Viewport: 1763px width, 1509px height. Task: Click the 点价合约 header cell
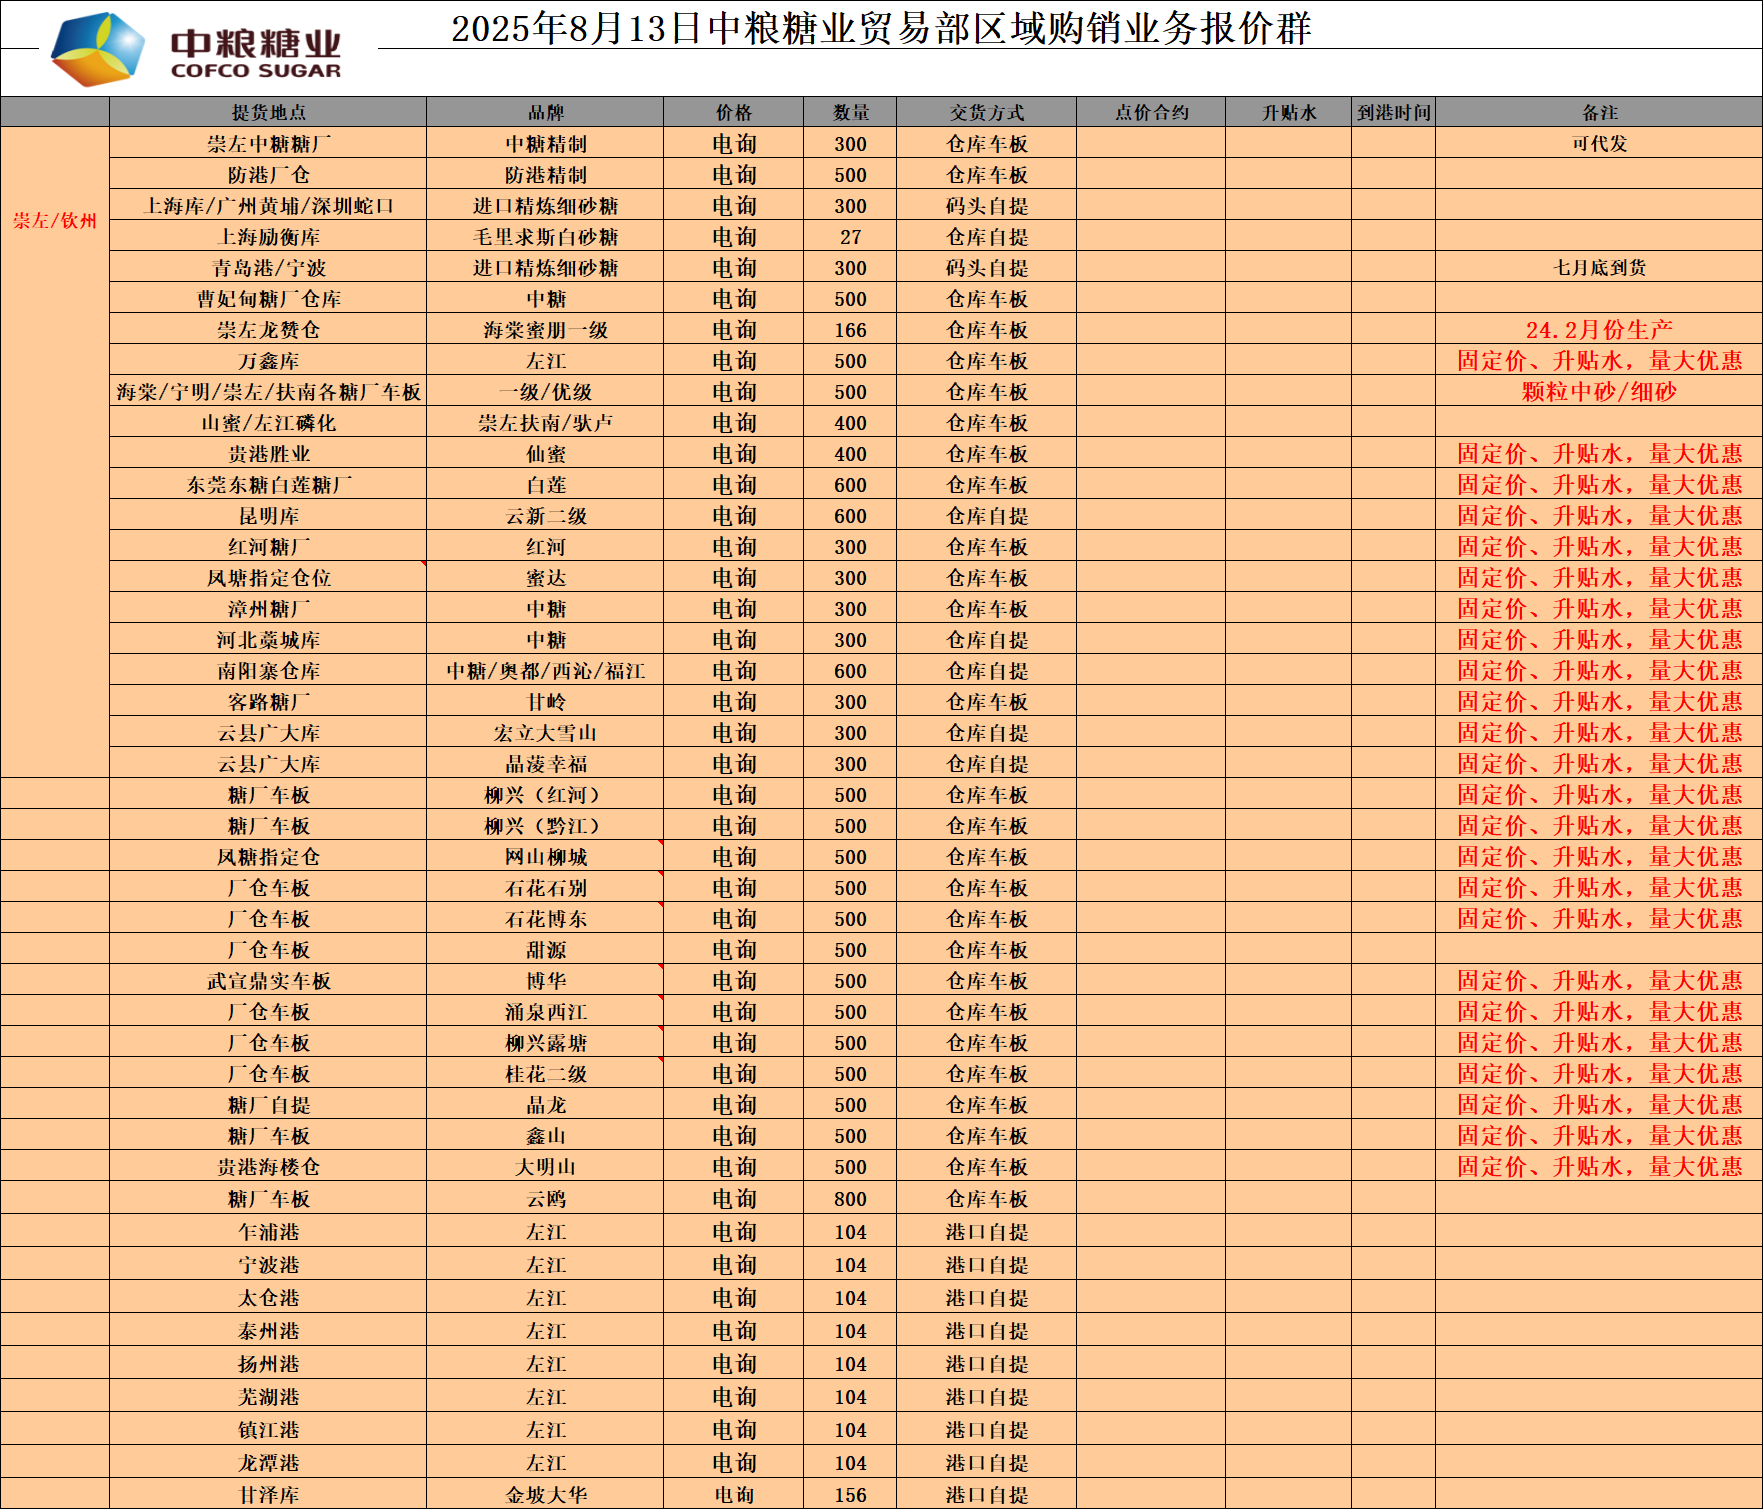[1151, 113]
